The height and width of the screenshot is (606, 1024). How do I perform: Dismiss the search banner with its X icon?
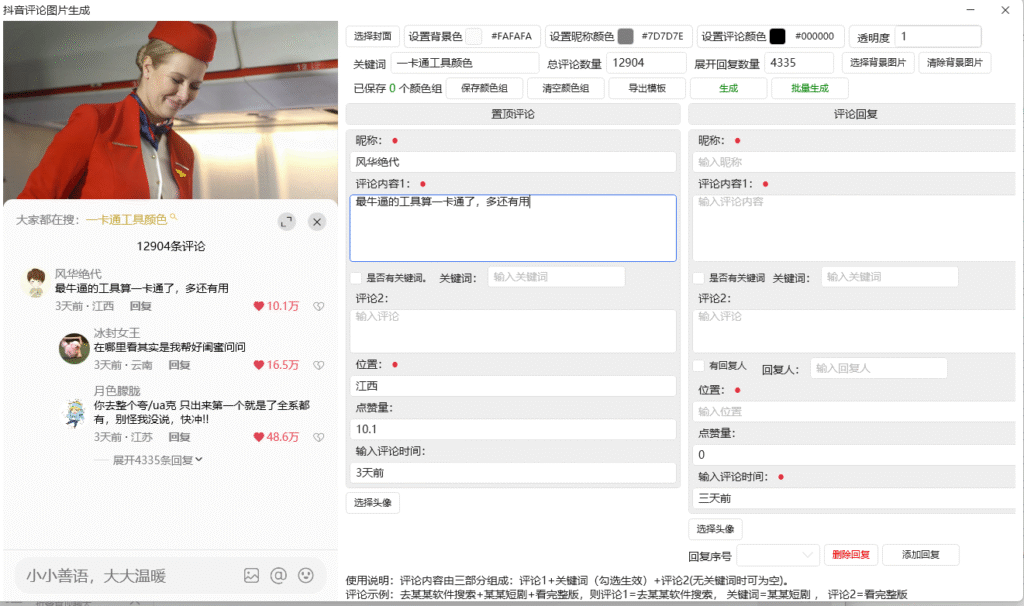coord(316,221)
